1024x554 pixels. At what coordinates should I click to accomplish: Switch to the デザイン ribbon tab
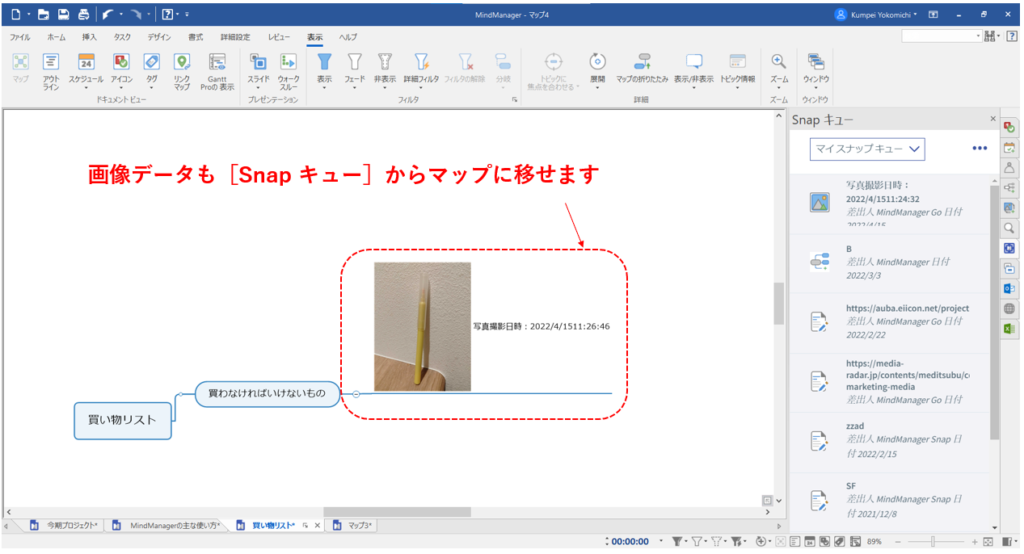pos(159,37)
